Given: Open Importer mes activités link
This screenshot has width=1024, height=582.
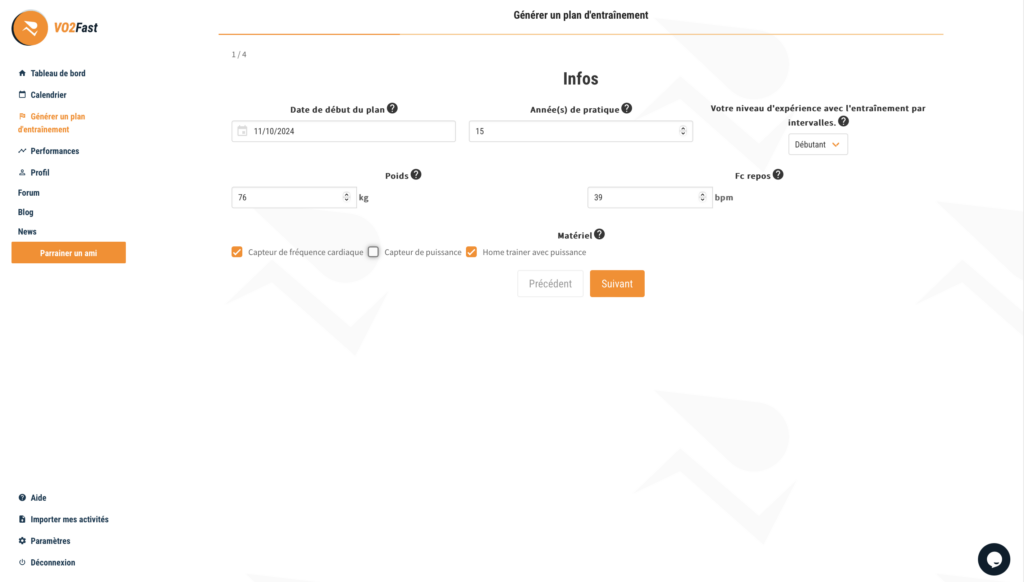Looking at the screenshot, I should 69,519.
